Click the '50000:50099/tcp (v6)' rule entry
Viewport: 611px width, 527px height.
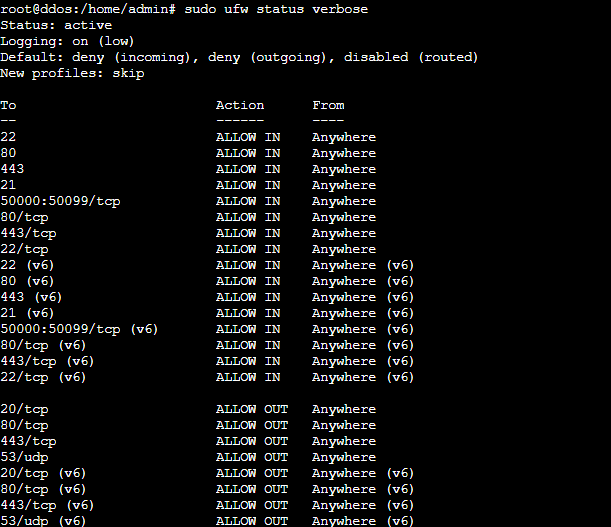[79, 329]
